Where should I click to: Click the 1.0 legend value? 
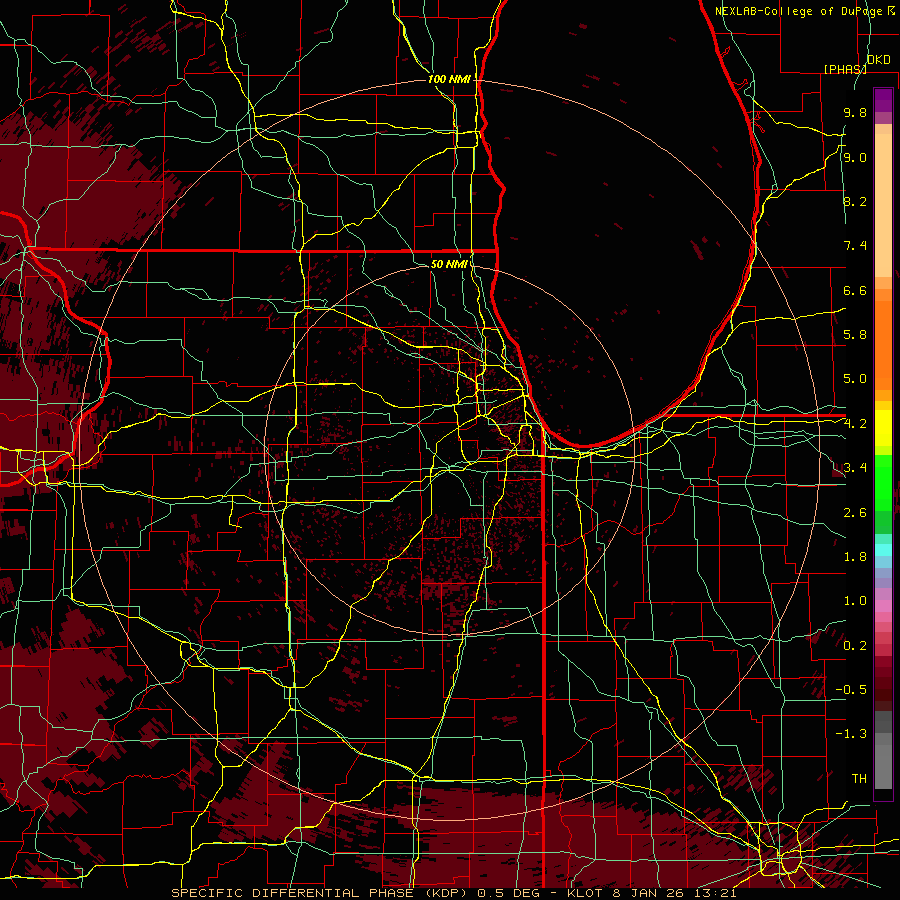(x=855, y=601)
